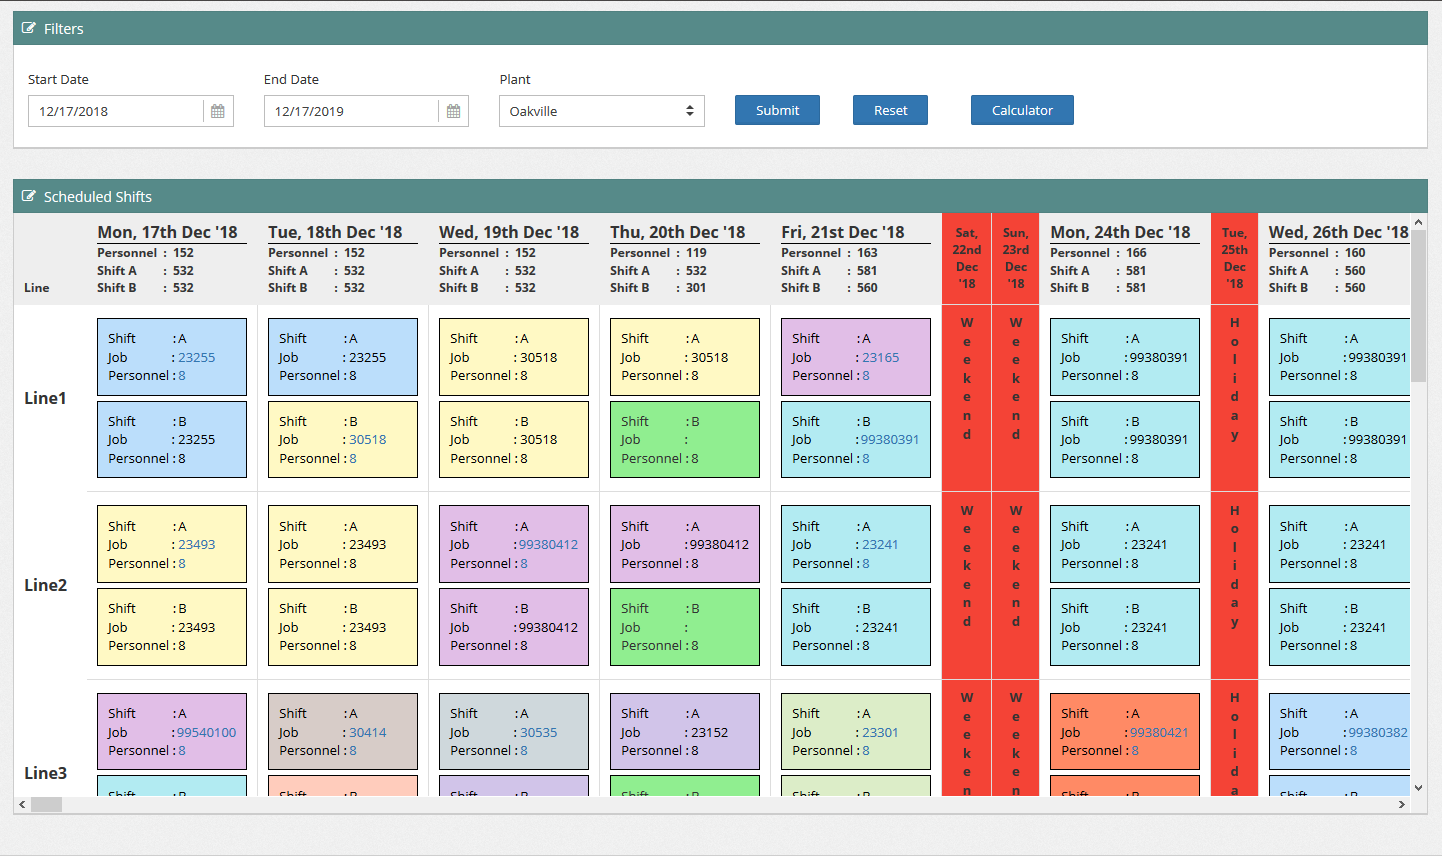Screen dimensions: 1442x856
Task: Click the Line3 row label
Action: click(x=45, y=773)
